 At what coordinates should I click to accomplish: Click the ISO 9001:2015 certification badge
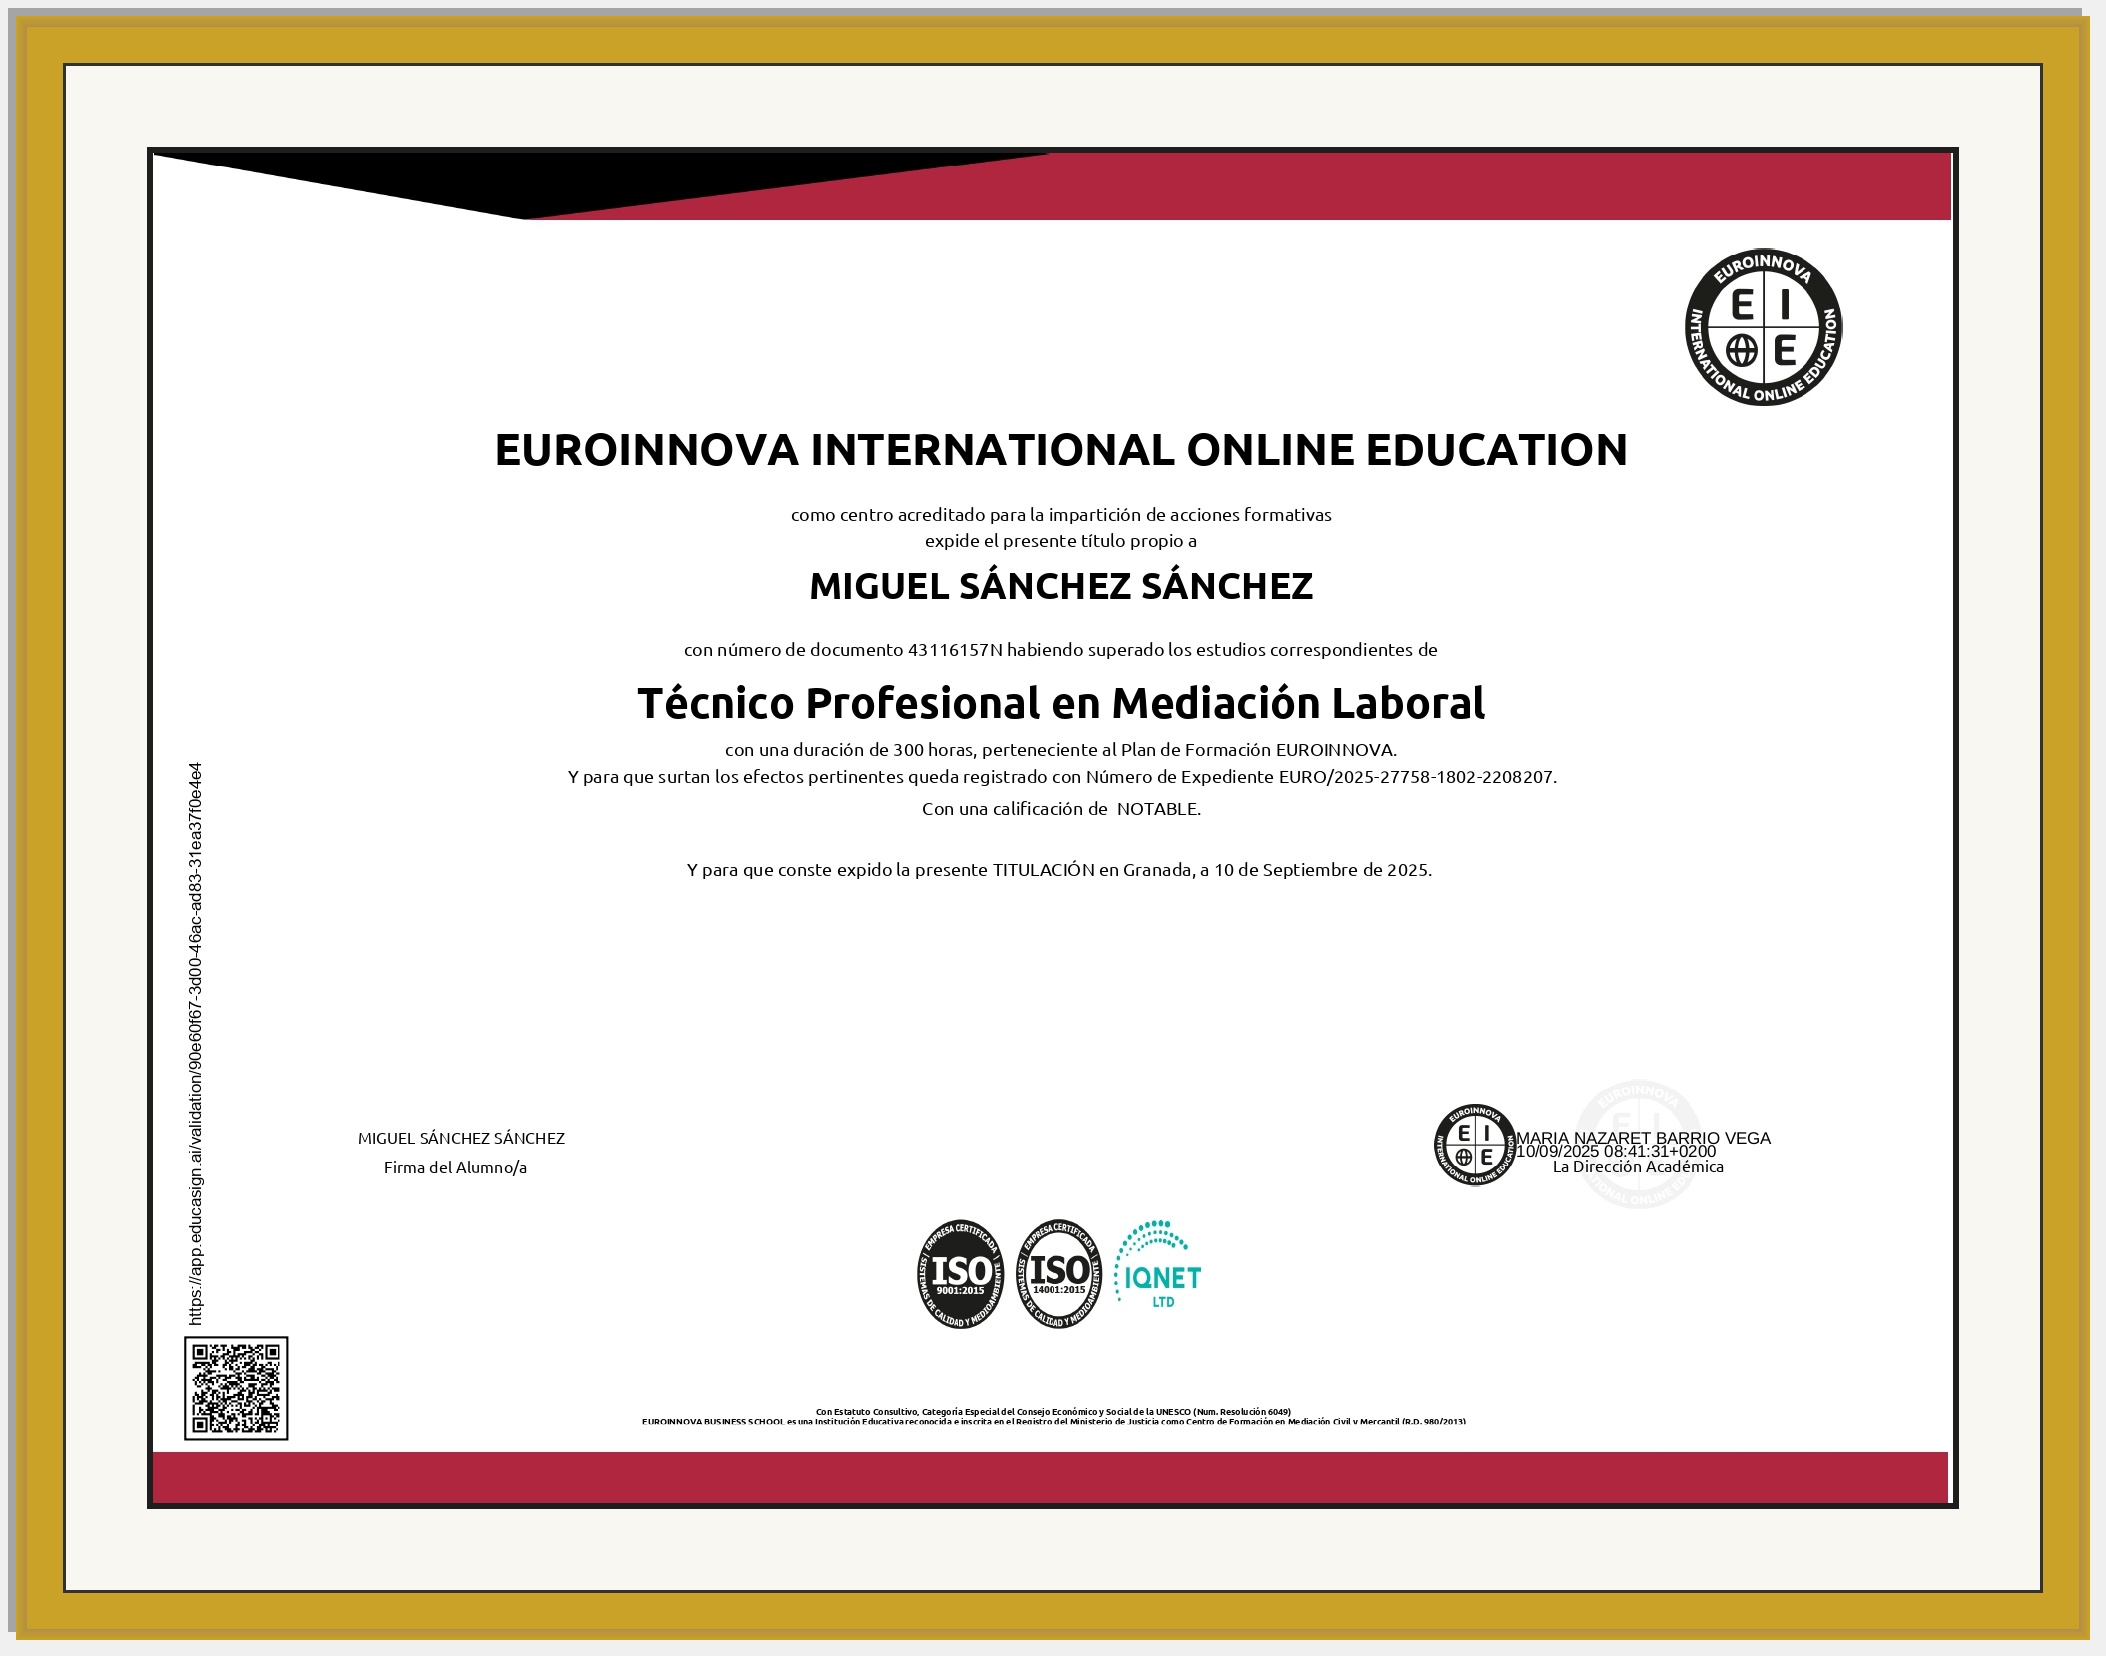960,1274
